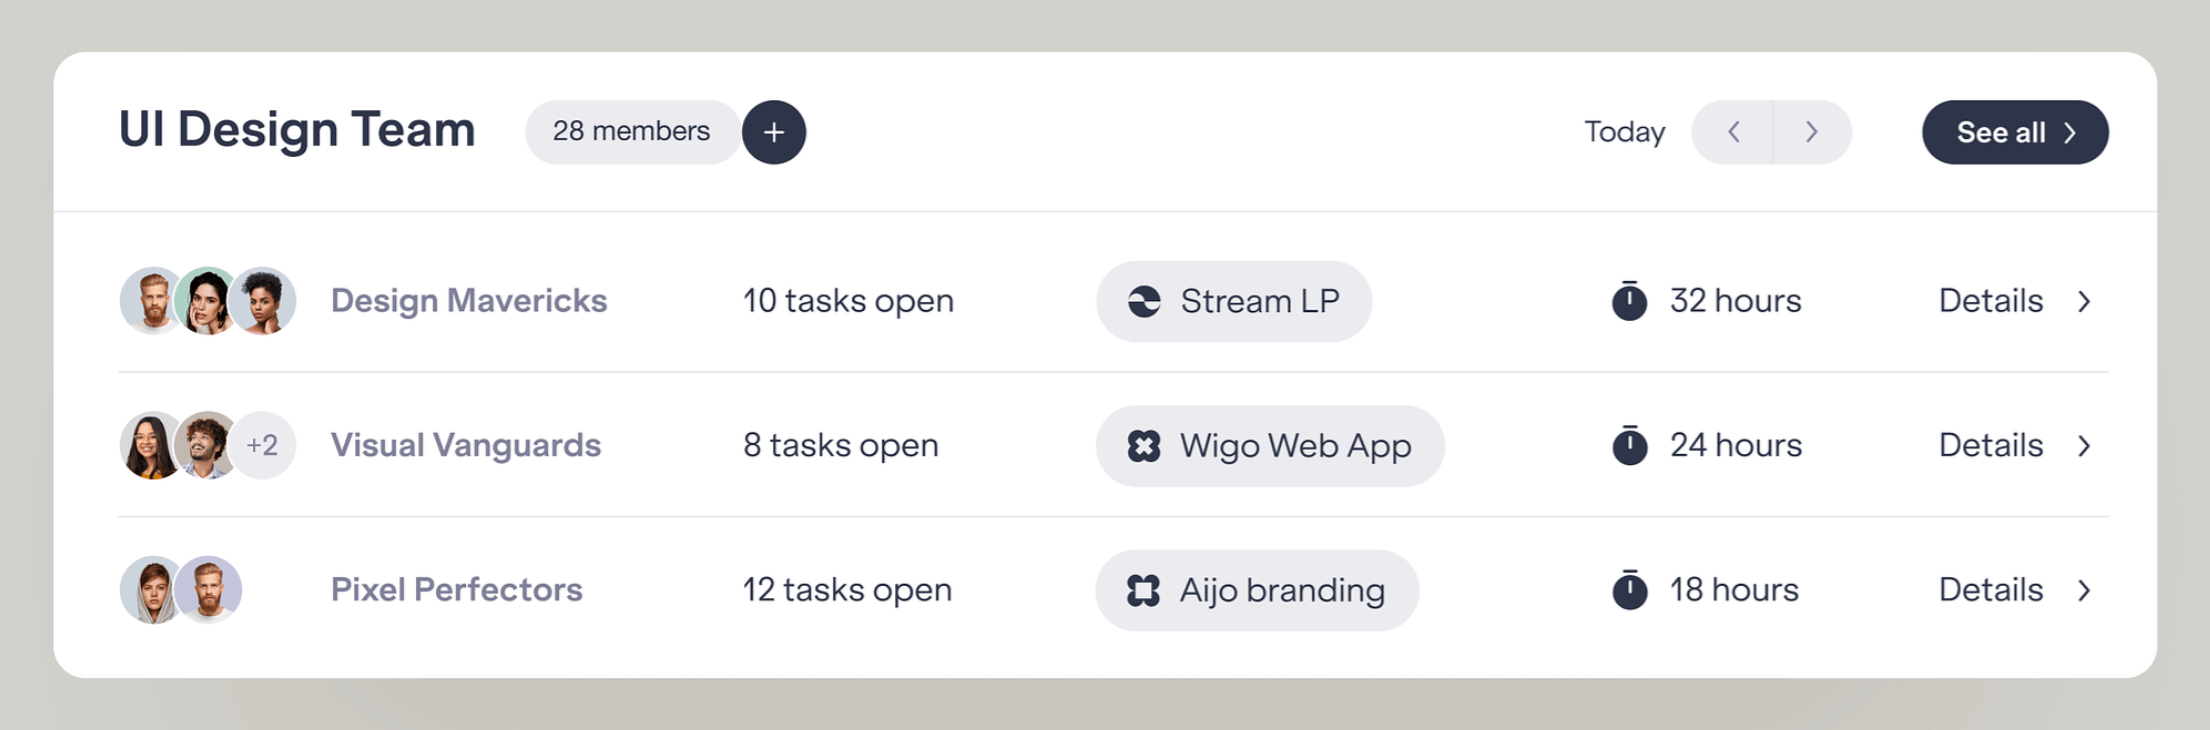This screenshot has height=730, width=2210.
Task: Open Details for Design Mavericks
Action: [1990, 301]
